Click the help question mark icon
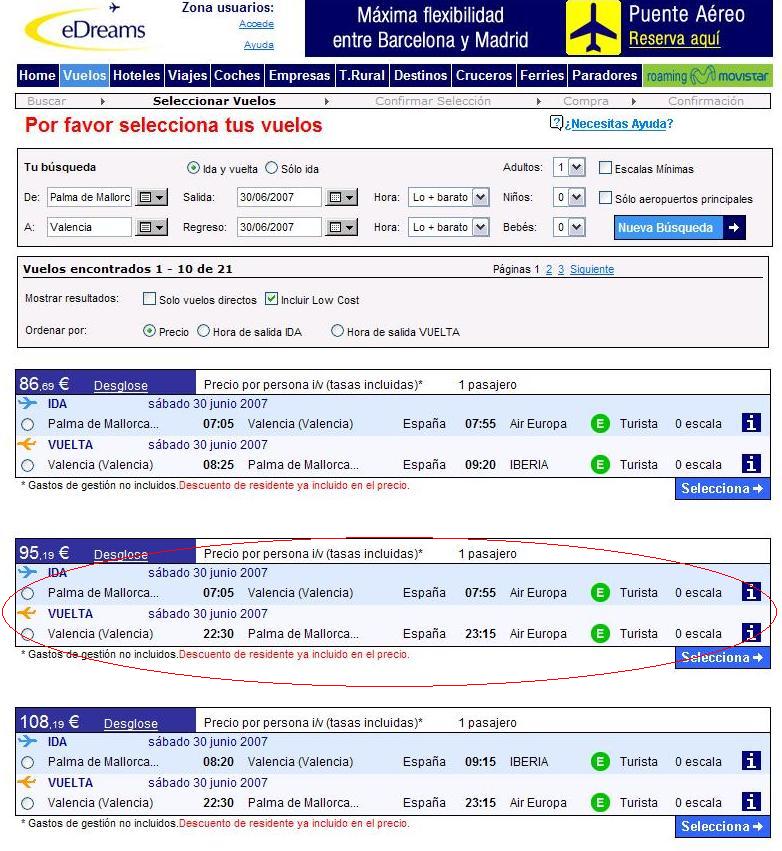 coord(556,123)
